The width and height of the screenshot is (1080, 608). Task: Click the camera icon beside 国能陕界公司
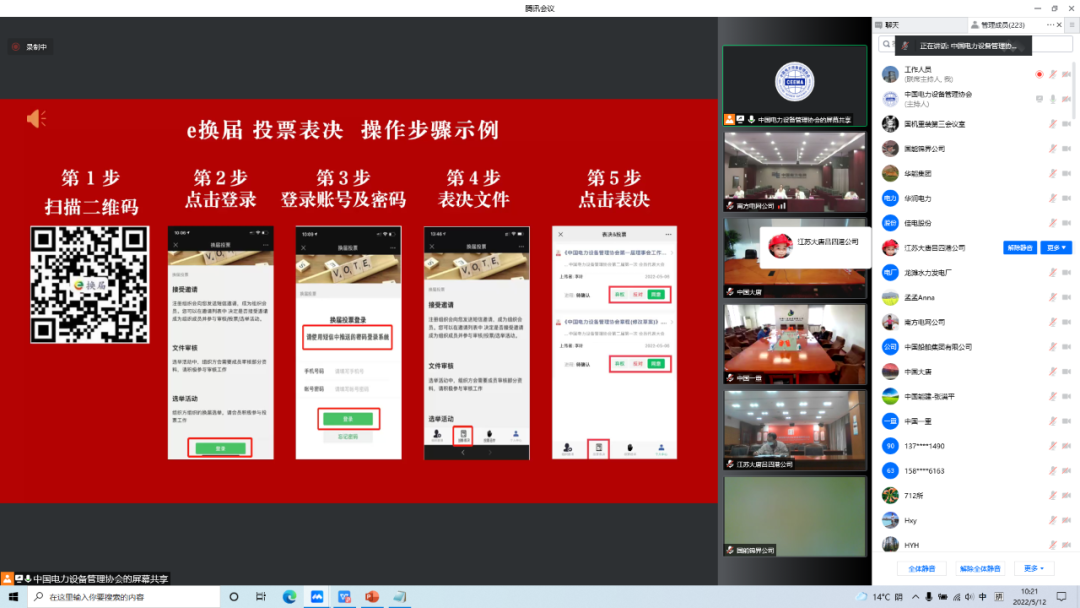[1066, 148]
